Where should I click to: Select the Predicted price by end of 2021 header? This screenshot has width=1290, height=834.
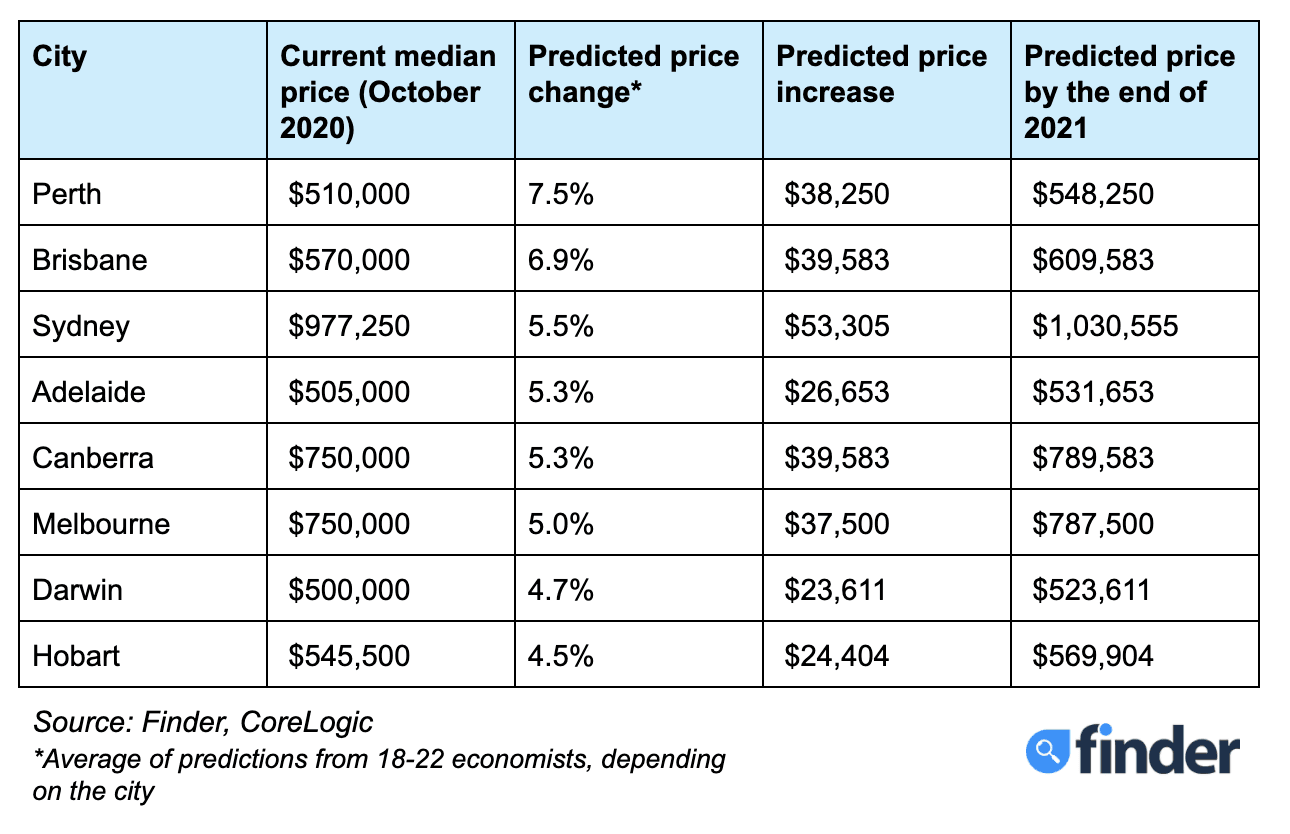tap(1130, 92)
